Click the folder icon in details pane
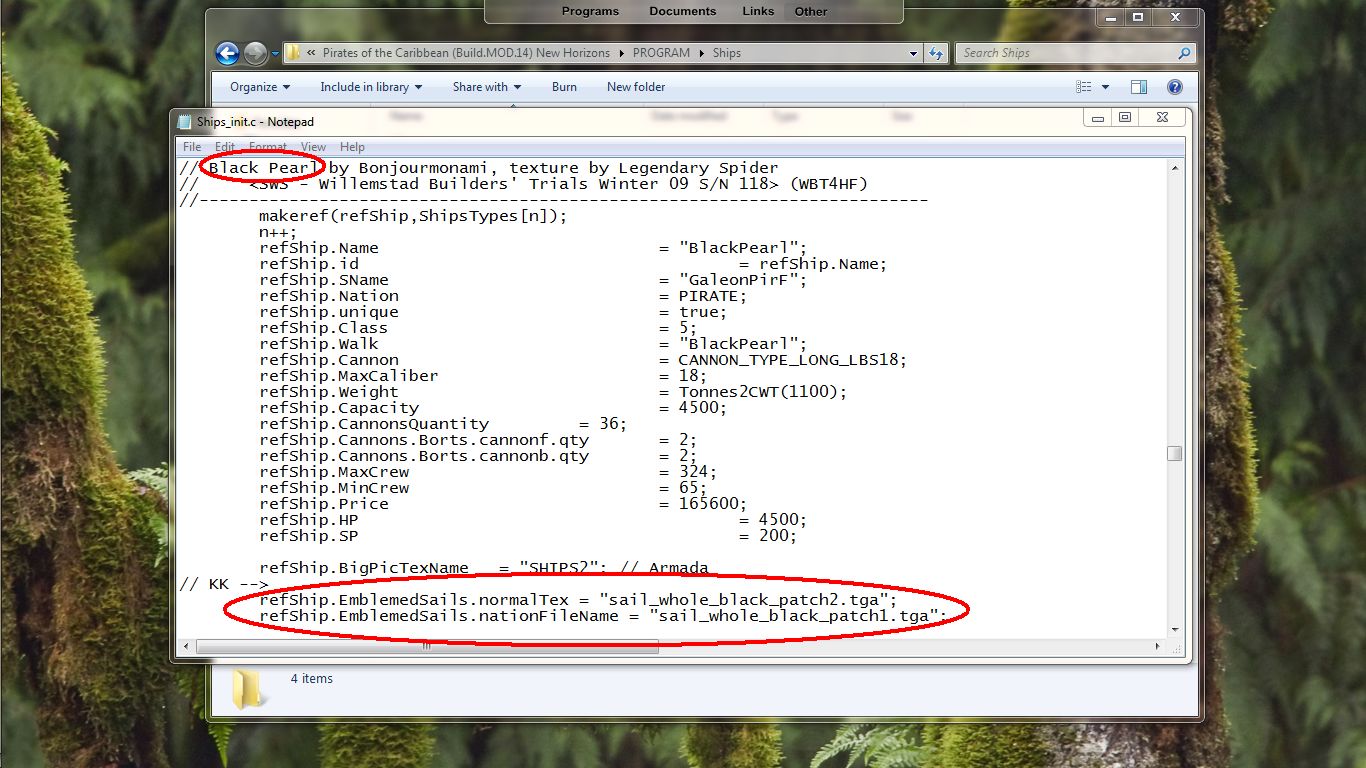1366x768 pixels. 247,689
